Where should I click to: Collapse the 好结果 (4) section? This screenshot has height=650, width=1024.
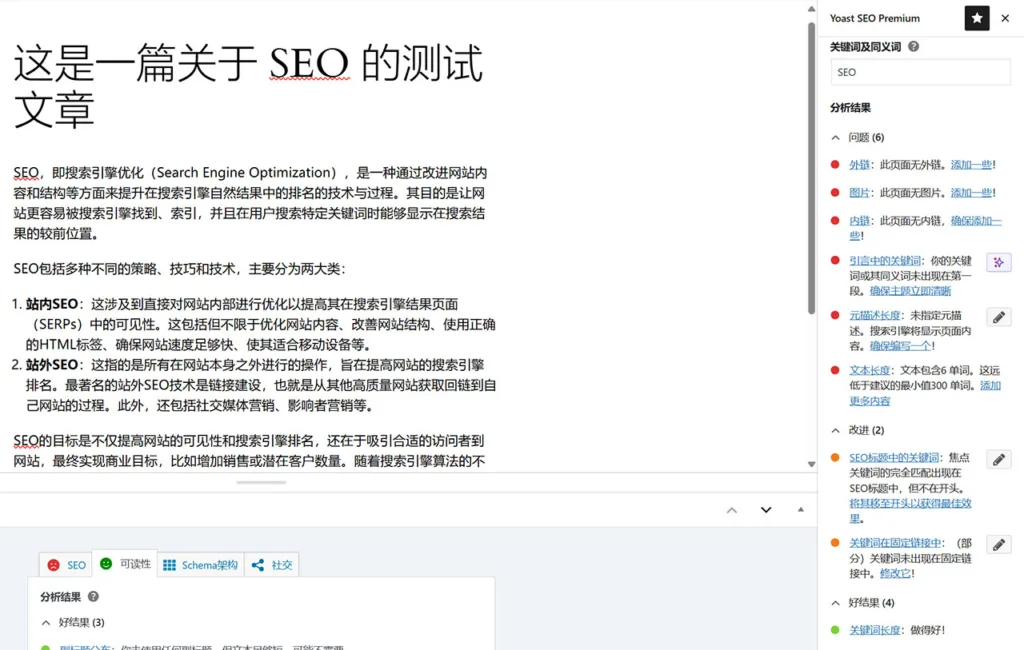(x=836, y=602)
